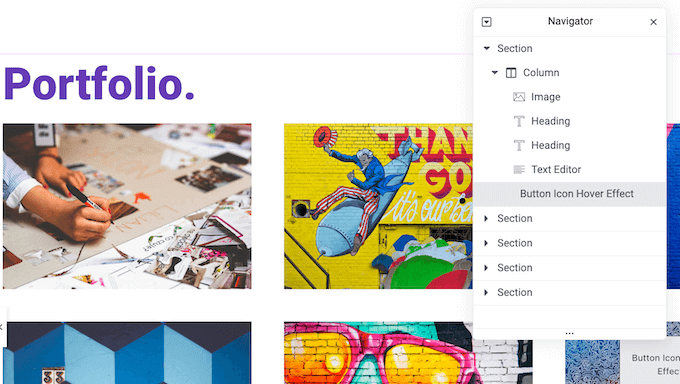The height and width of the screenshot is (384, 680).
Task: Expand the last Section in Navigator
Action: point(486,292)
